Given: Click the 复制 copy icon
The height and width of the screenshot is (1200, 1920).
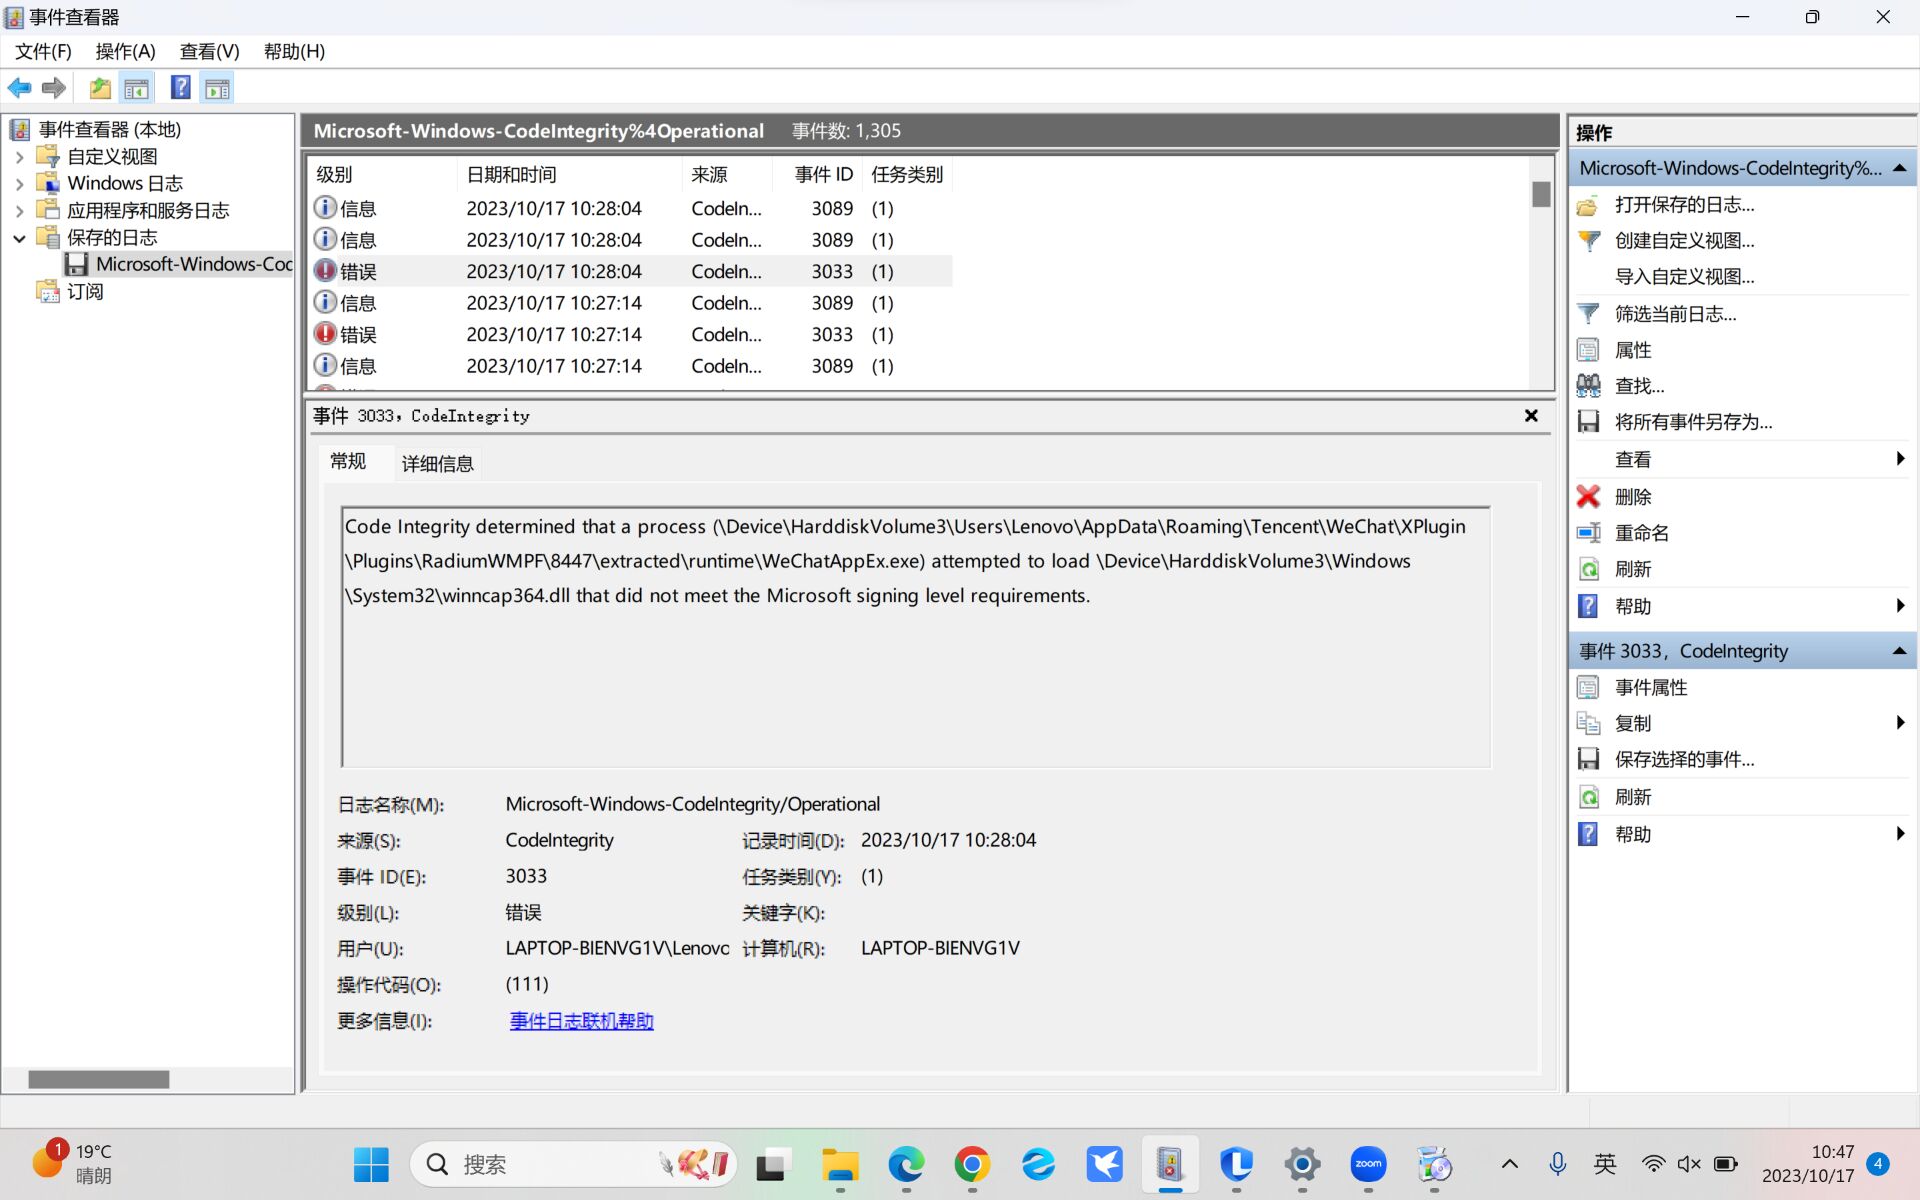Looking at the screenshot, I should 1588,723.
